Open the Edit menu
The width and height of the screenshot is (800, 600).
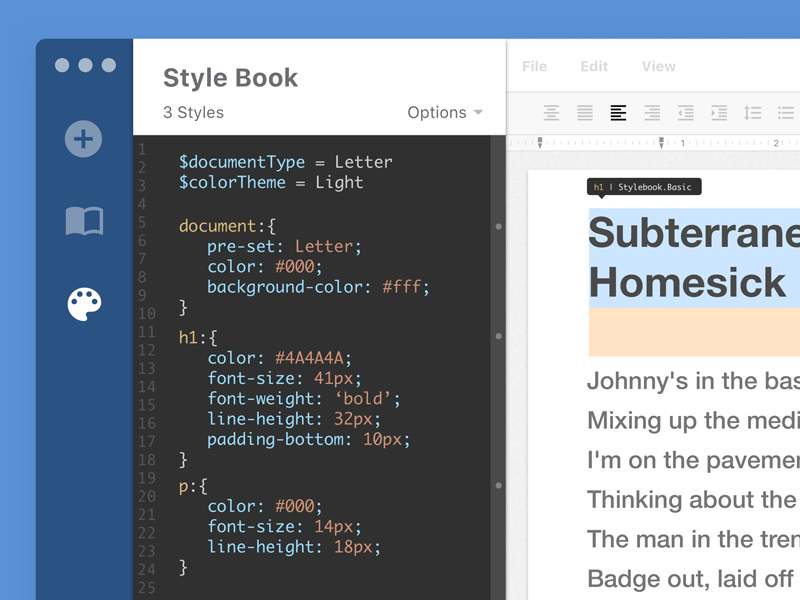594,66
